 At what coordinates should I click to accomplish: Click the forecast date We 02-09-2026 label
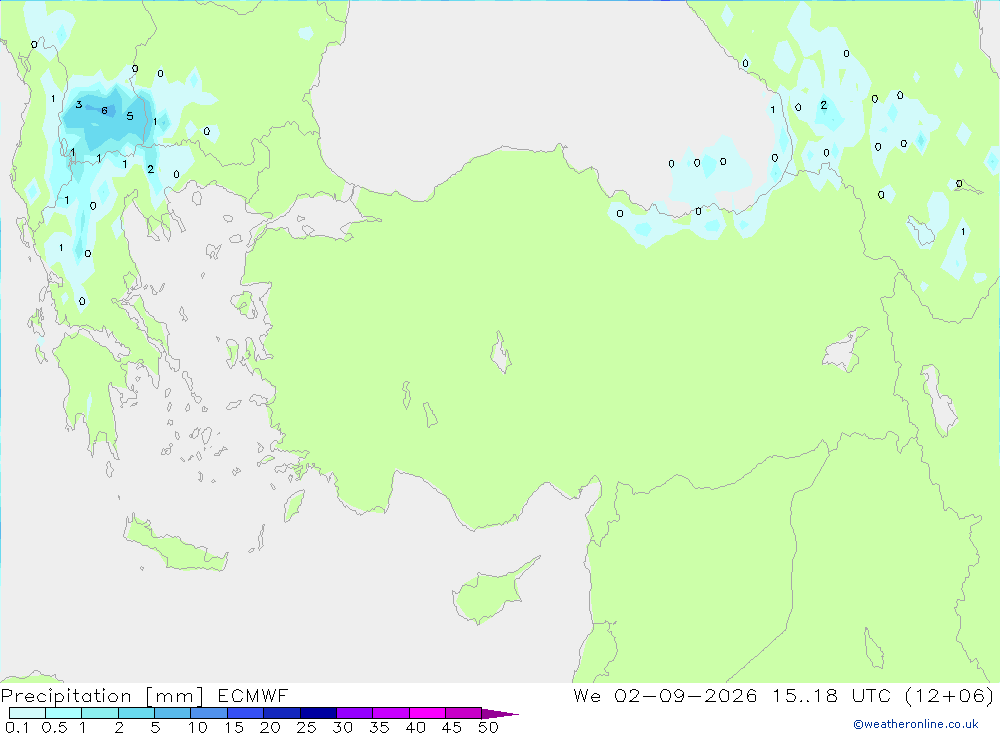coord(665,695)
